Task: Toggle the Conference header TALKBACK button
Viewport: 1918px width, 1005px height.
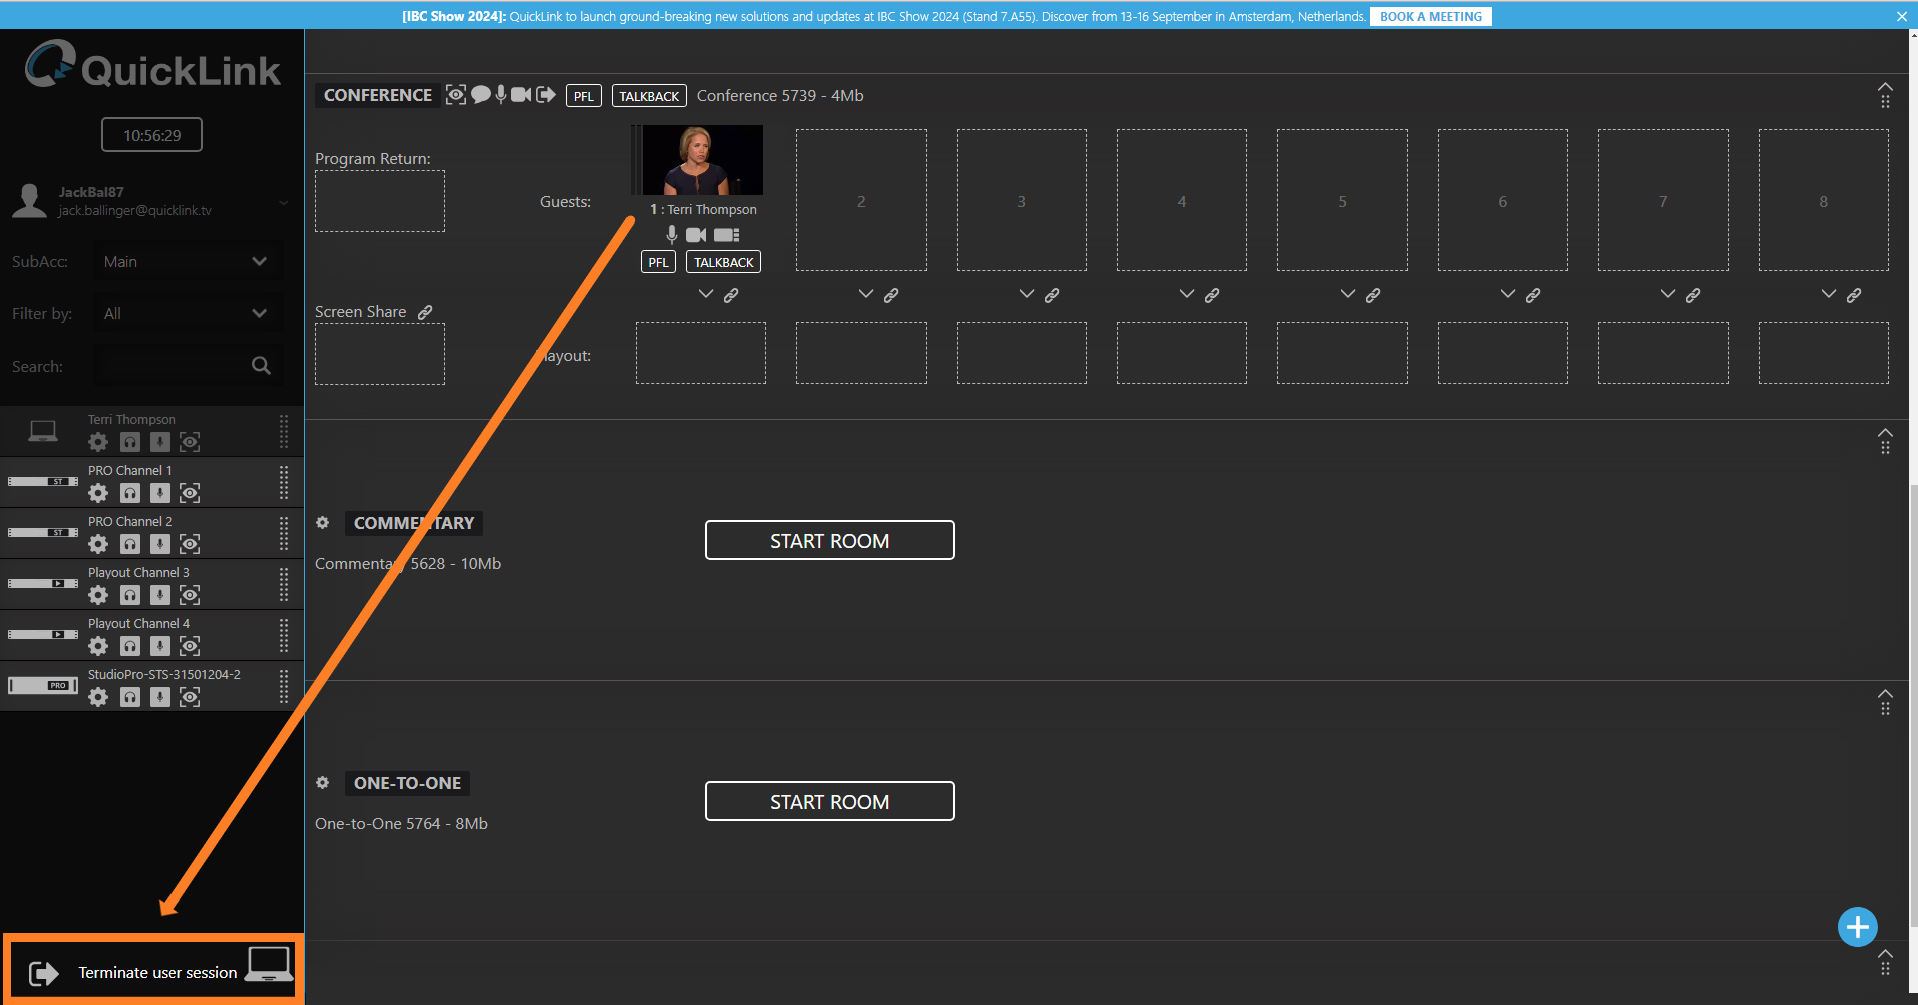Action: click(x=649, y=96)
